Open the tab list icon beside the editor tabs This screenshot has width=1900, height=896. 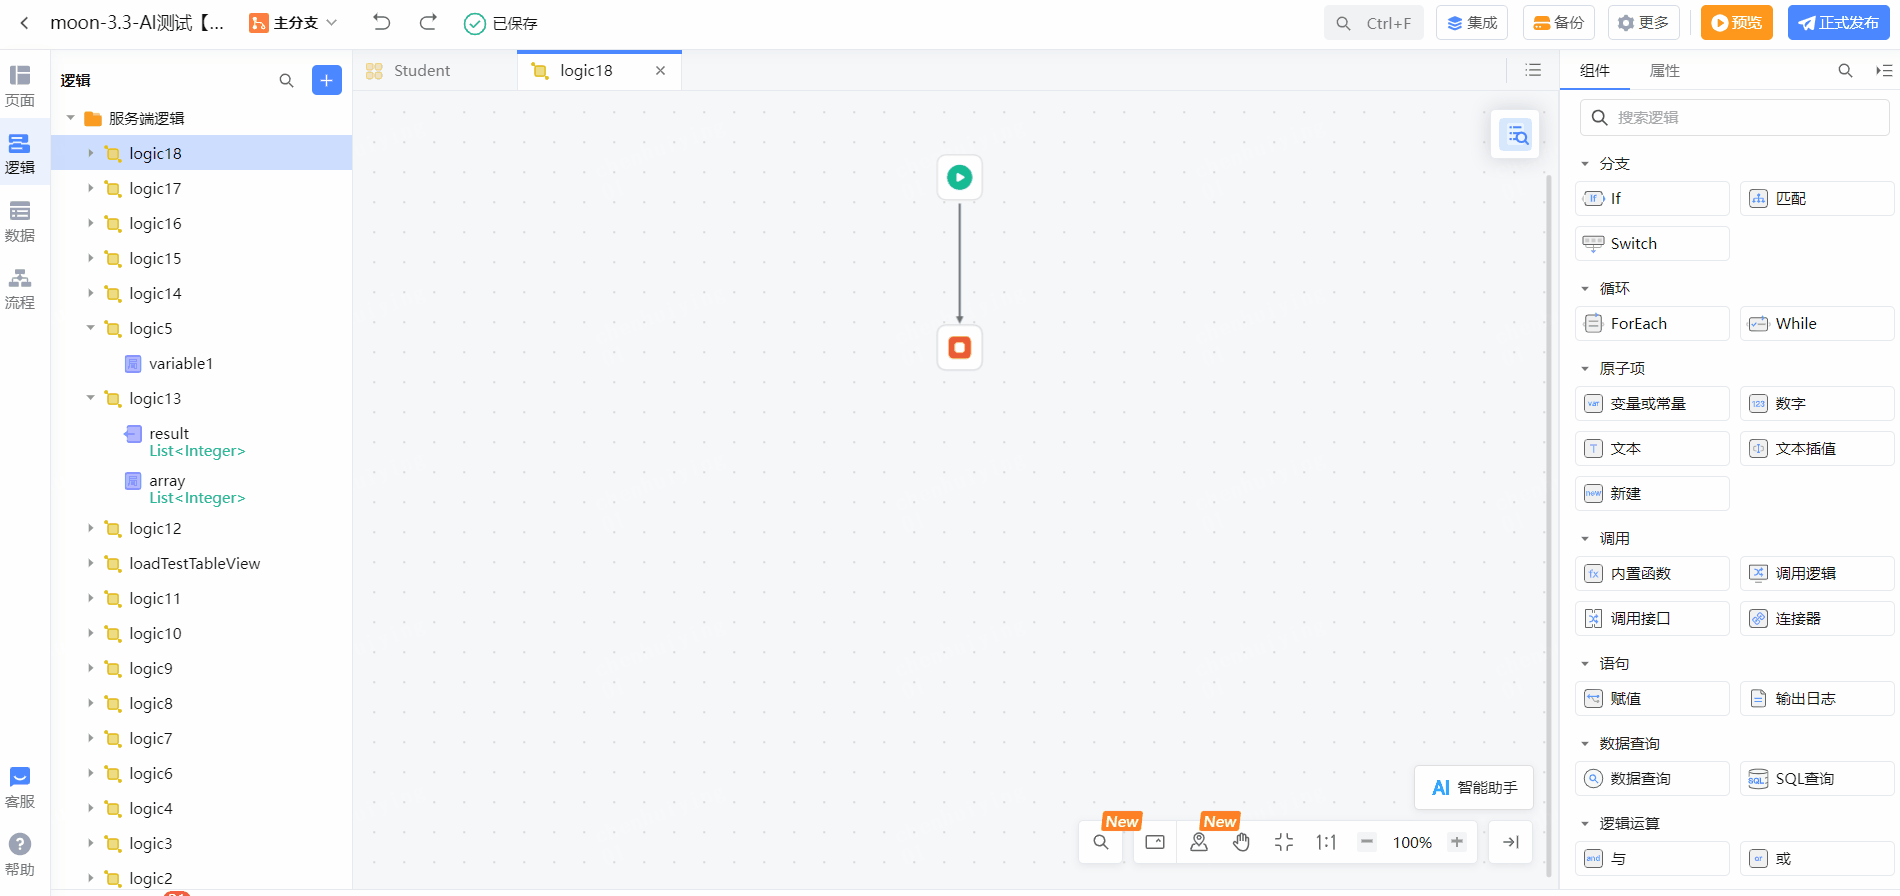1533,70
